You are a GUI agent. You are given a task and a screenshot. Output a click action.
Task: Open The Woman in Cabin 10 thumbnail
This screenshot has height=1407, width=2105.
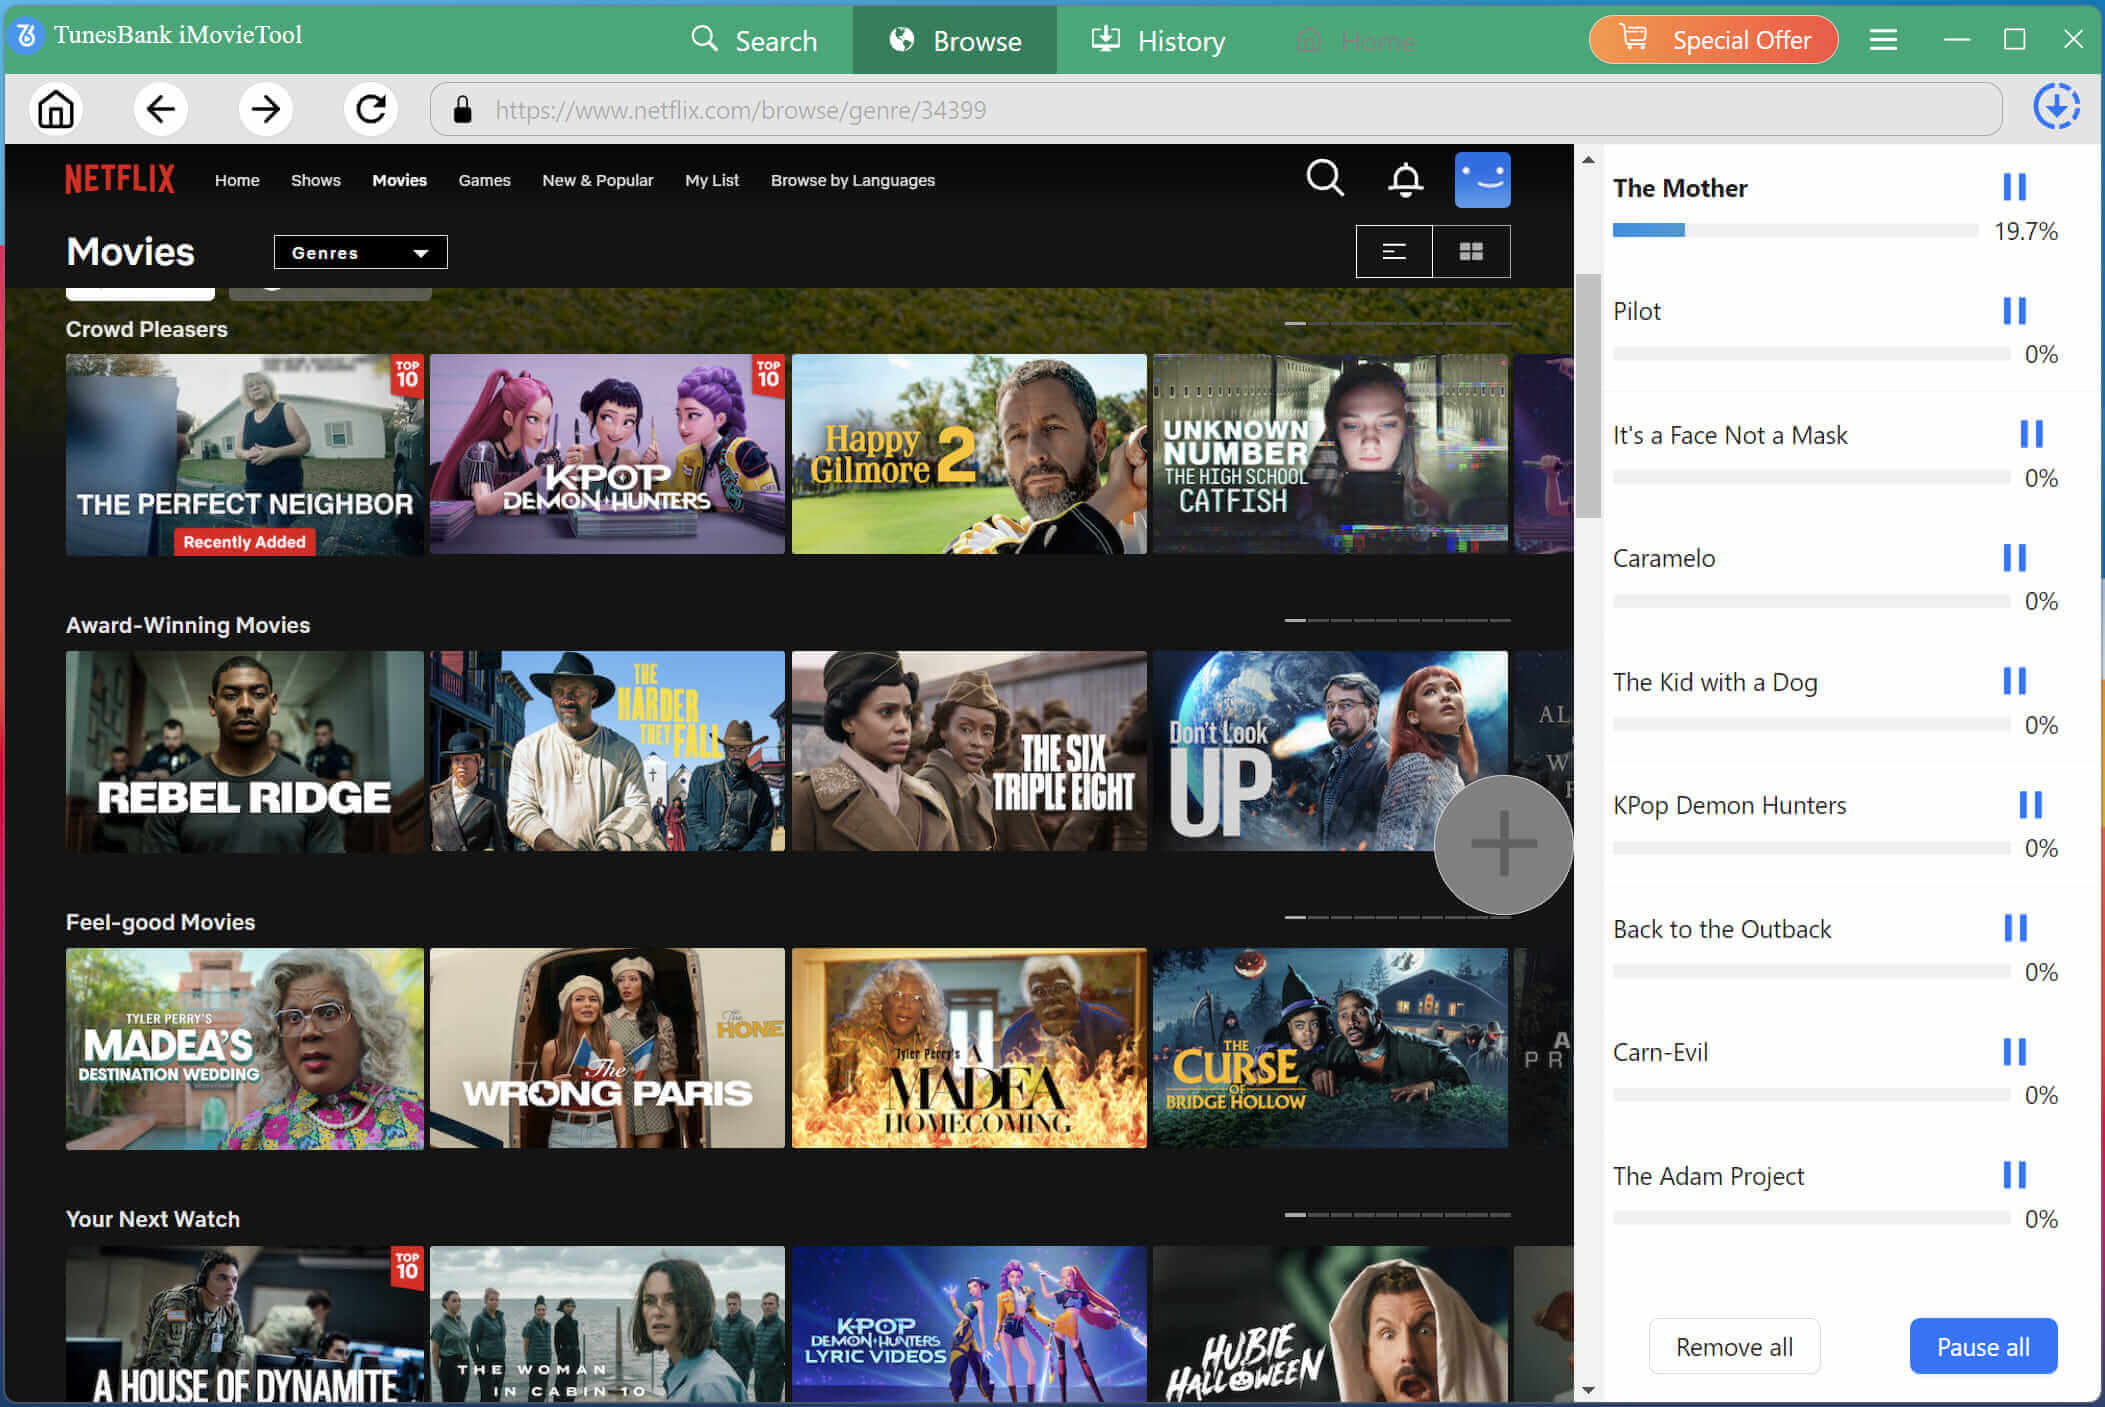point(607,1323)
